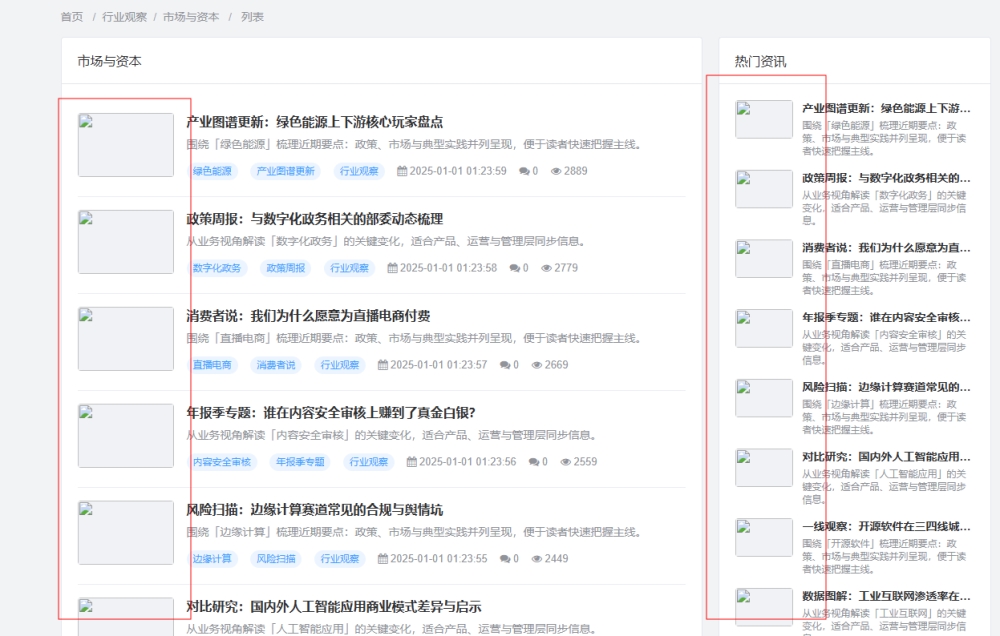This screenshot has height=636, width=1000.
Task: Click 行业观察 tag on the 直播电商 article
Action: coord(340,365)
